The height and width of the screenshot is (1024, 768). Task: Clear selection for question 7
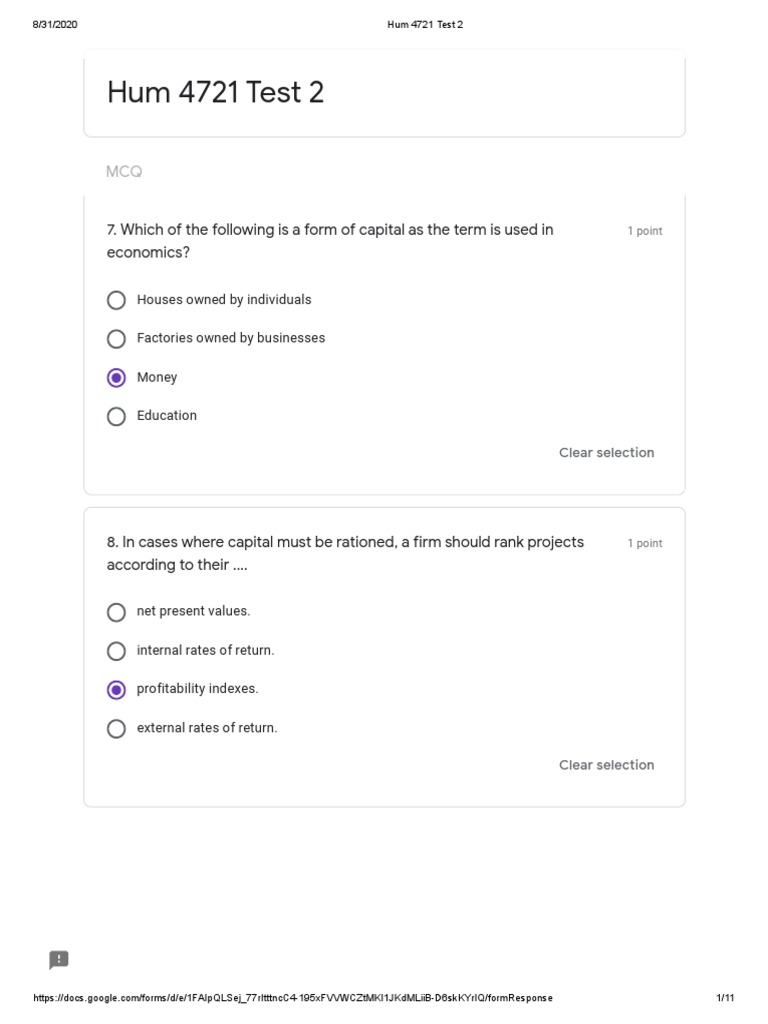tap(606, 453)
